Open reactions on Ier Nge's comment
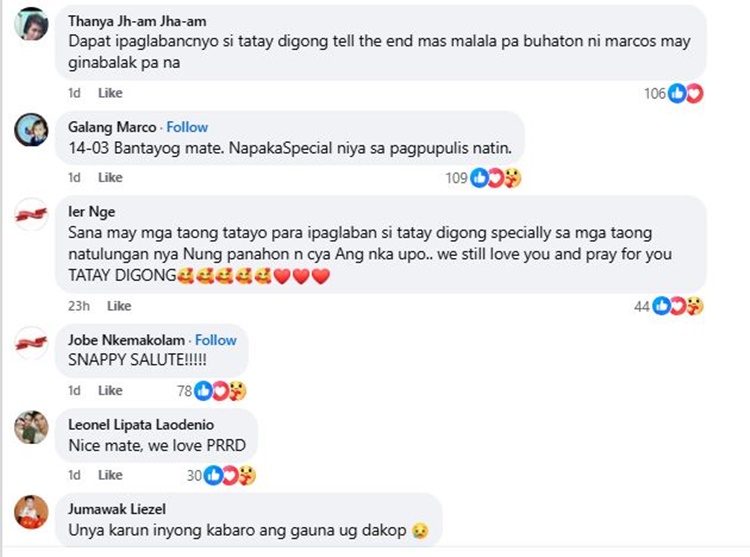750x557 pixels. point(679,306)
